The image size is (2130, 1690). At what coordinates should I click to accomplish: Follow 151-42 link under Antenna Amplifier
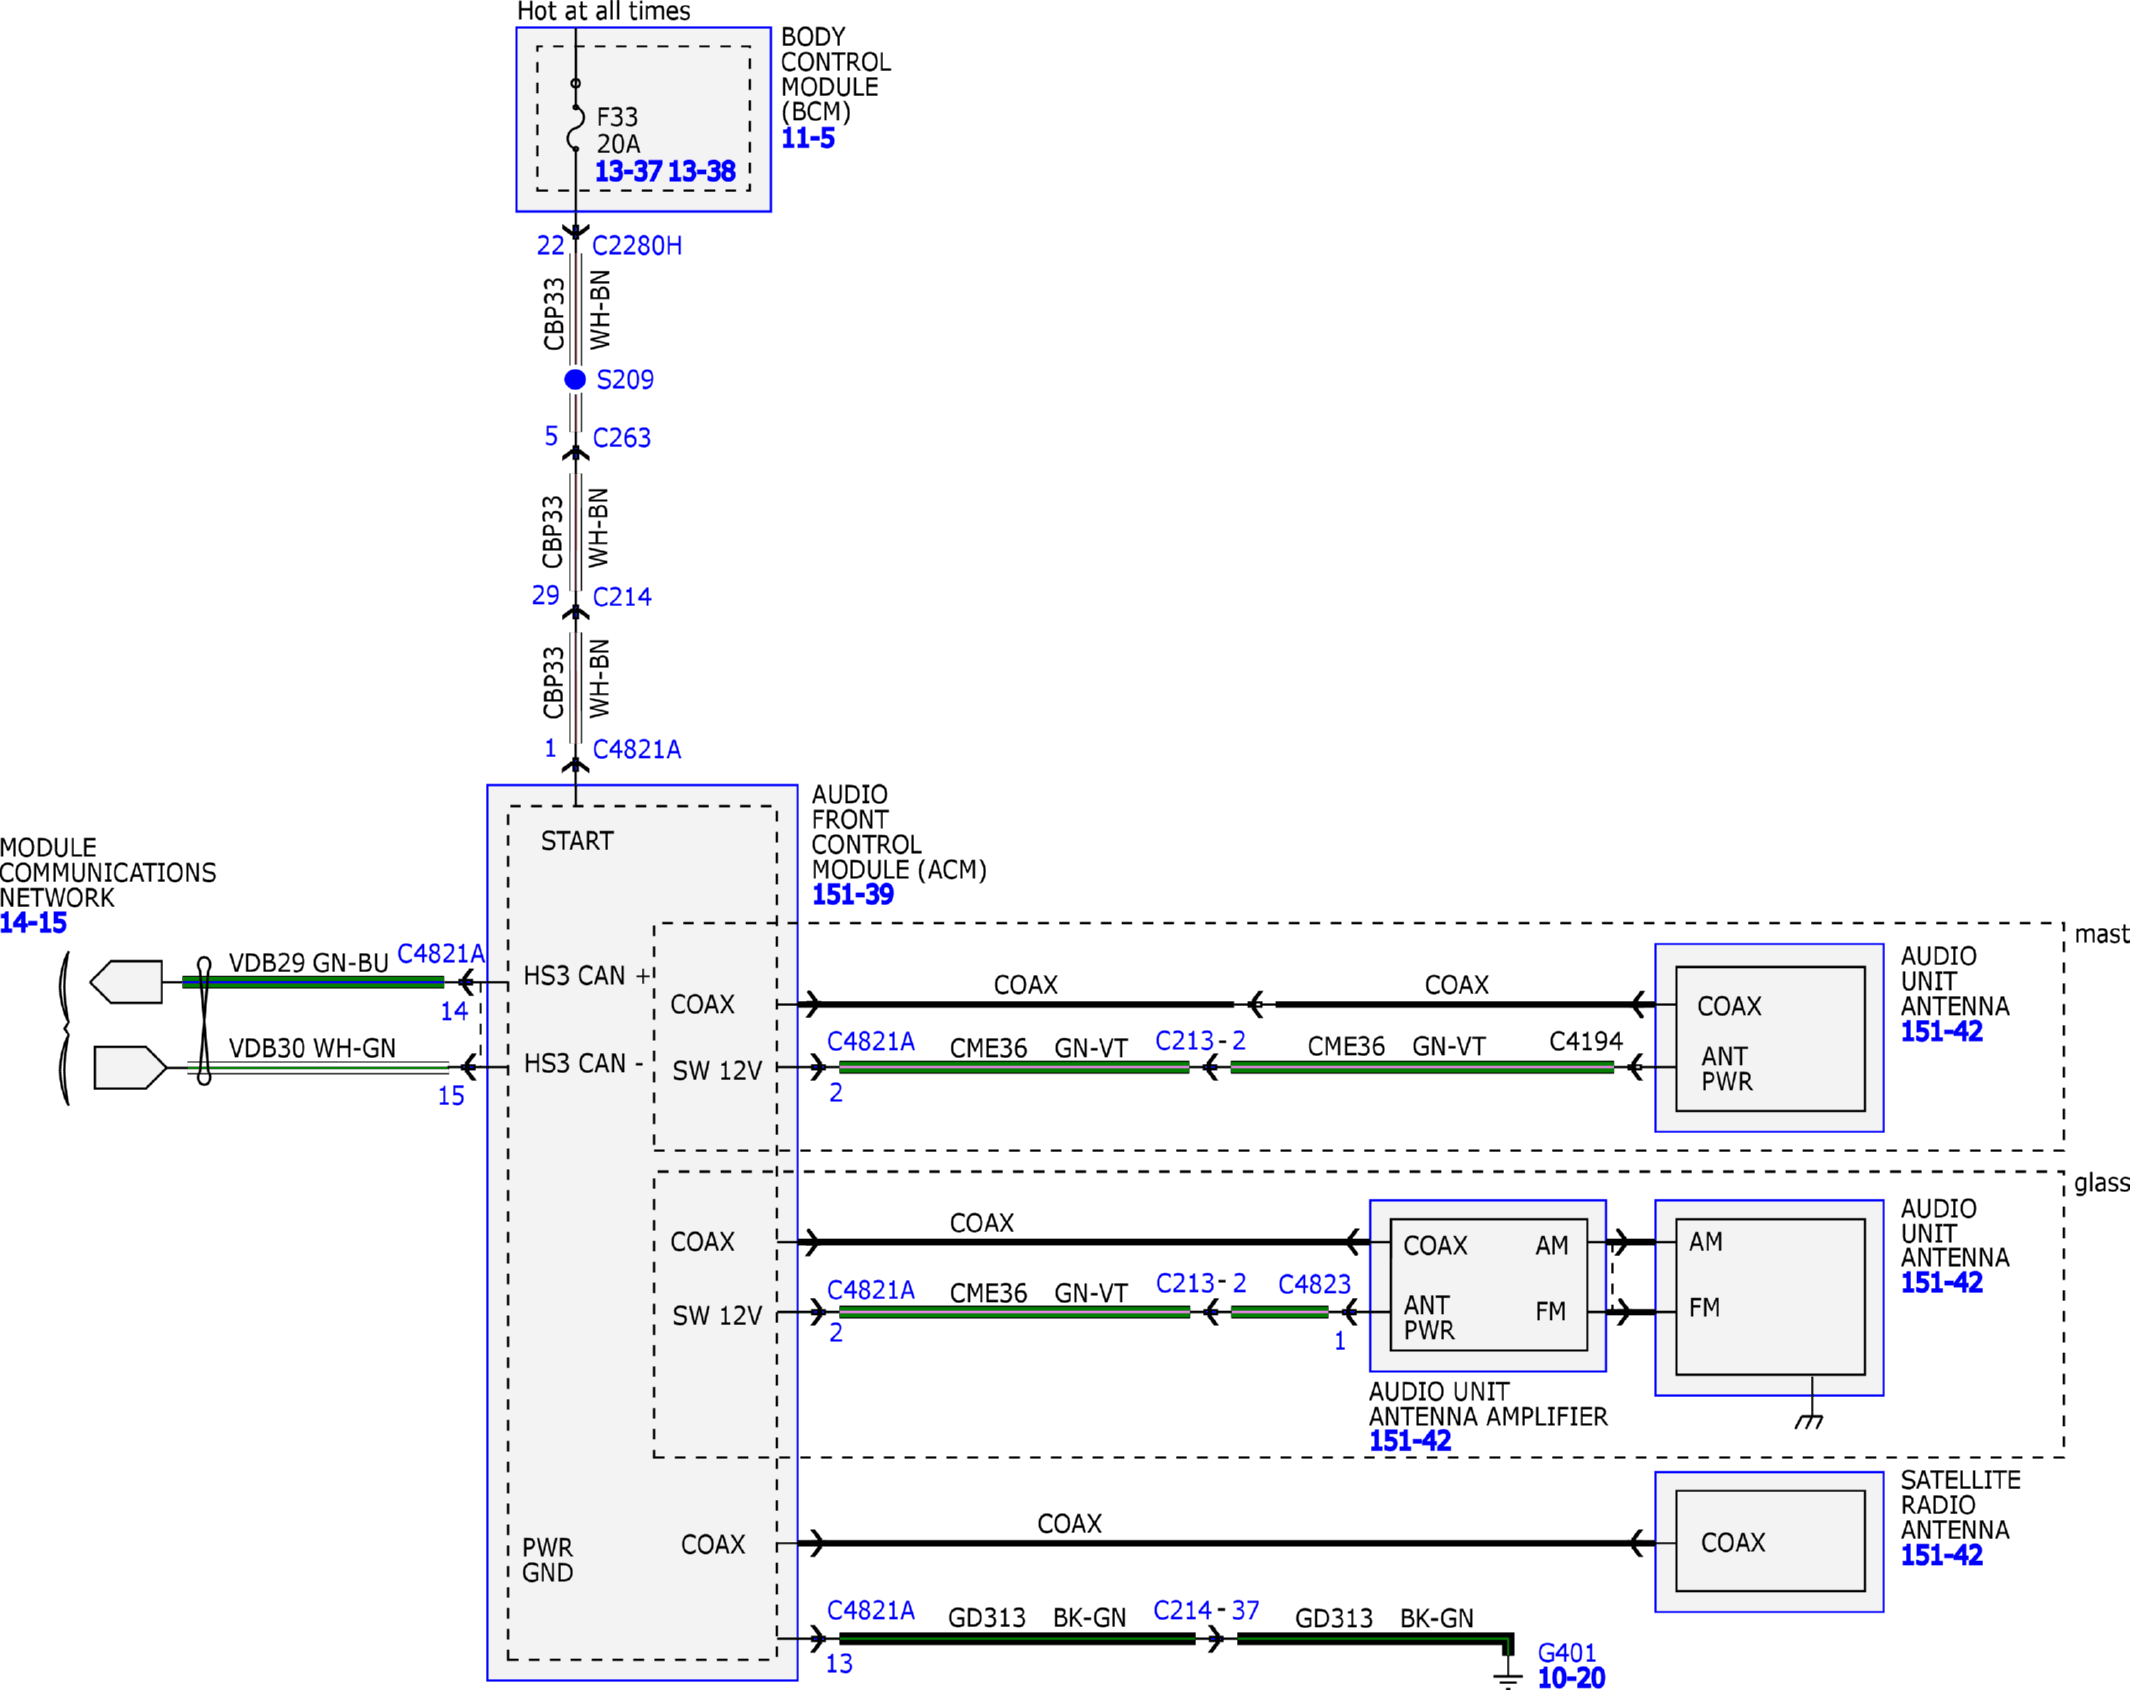click(x=1410, y=1441)
